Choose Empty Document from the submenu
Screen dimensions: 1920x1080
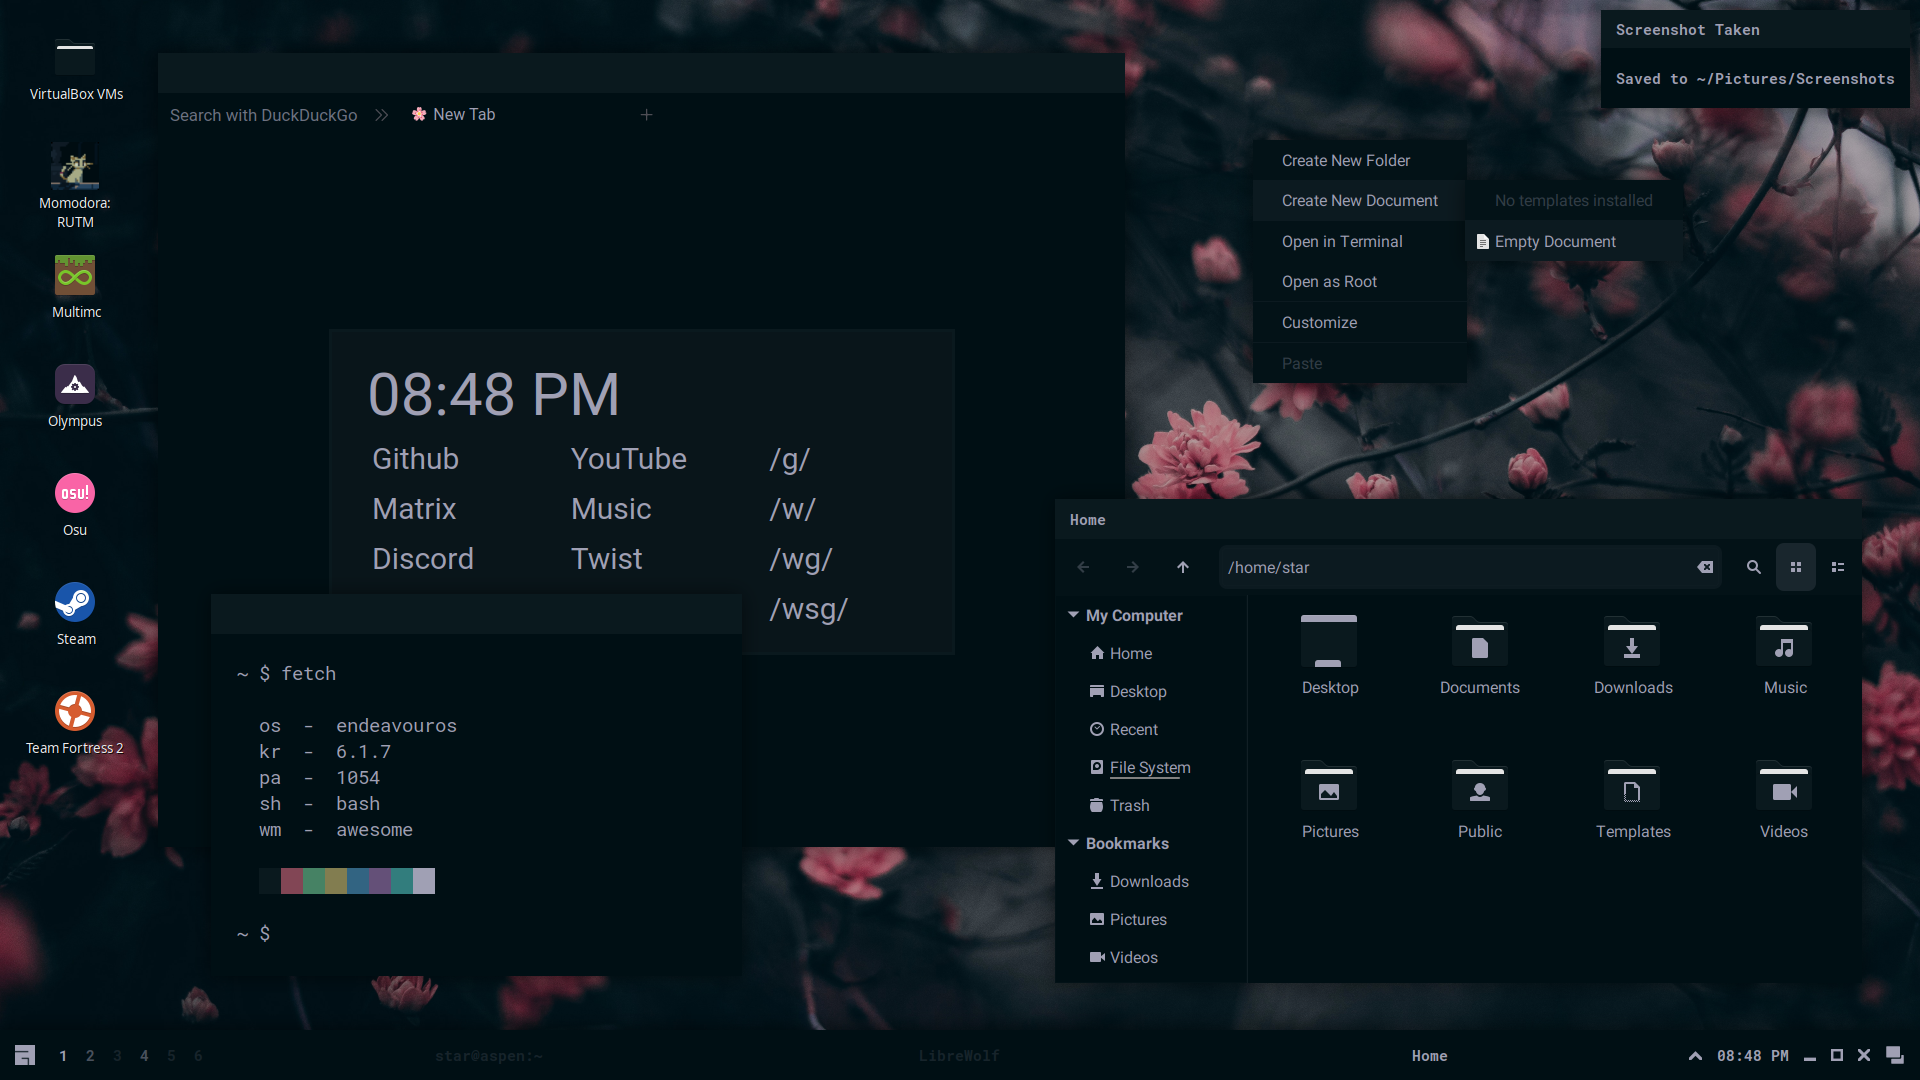point(1555,242)
